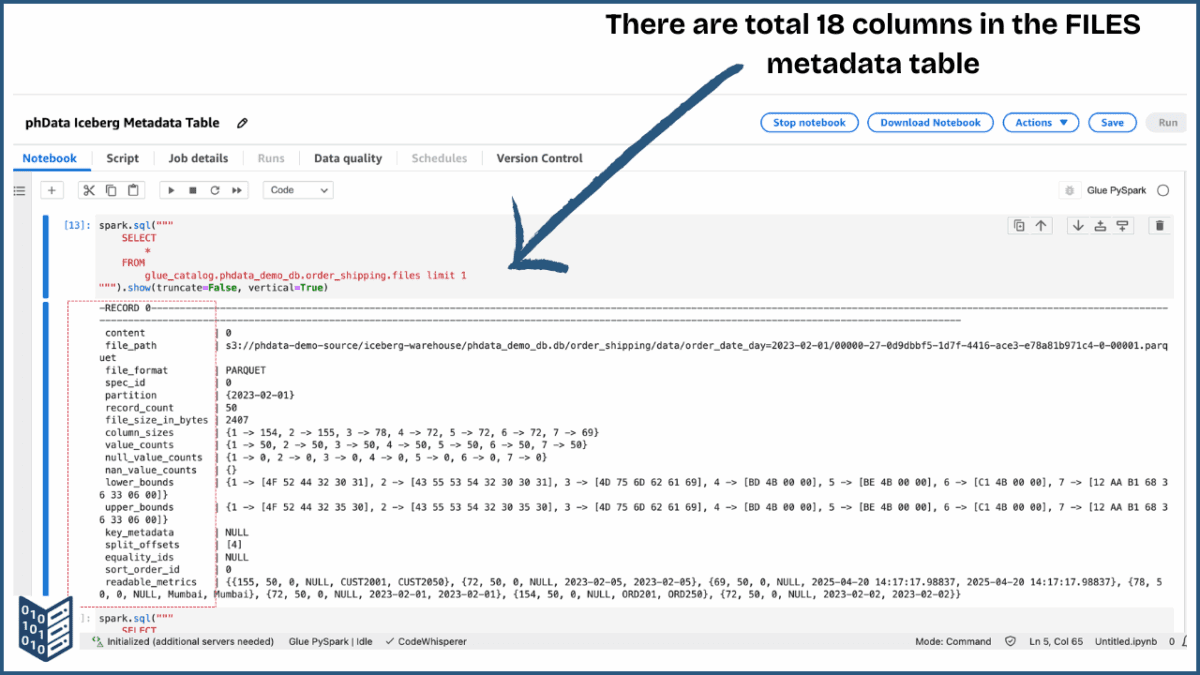
Task: Delete the cell using trash icon
Action: (1160, 225)
